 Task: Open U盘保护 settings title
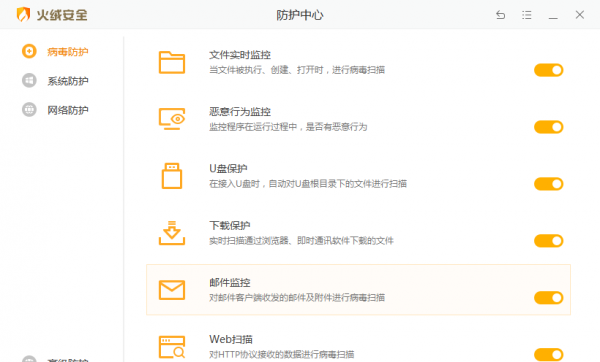point(228,169)
